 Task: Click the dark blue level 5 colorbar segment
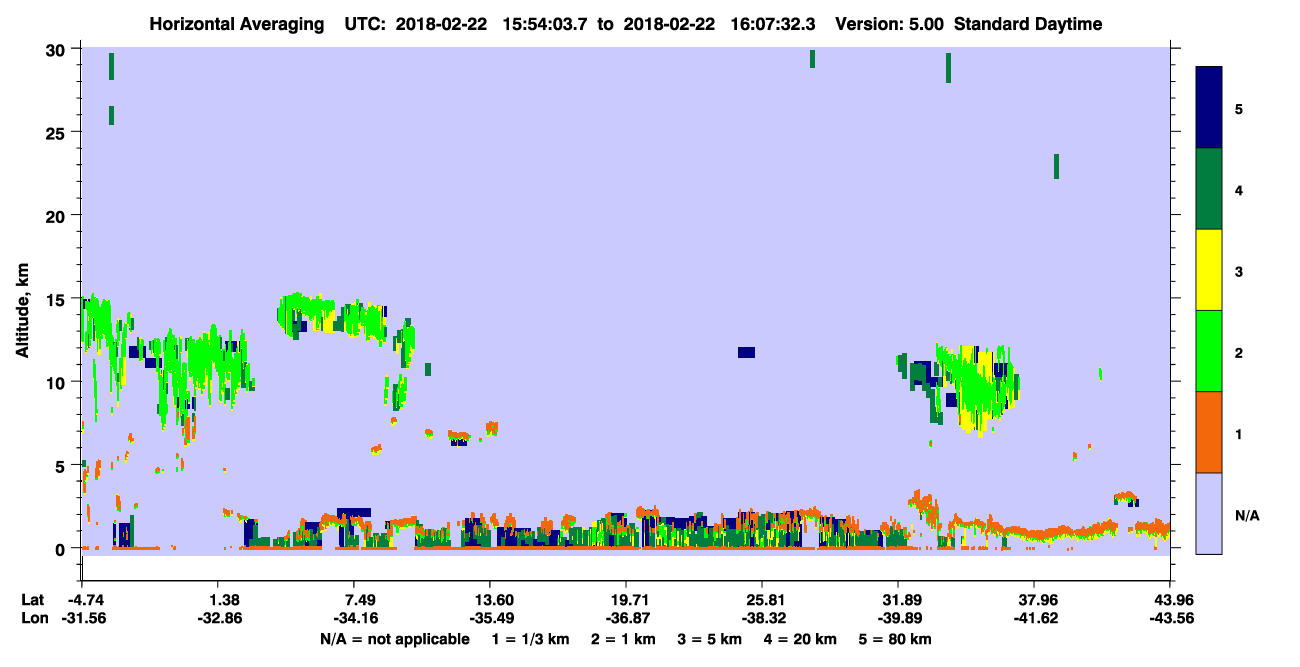pos(1209,108)
